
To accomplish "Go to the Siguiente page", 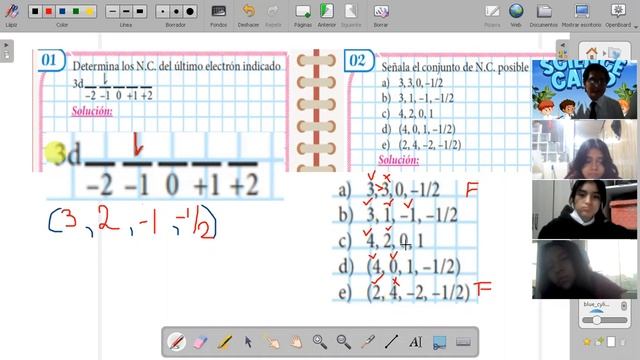I will pos(351,15).
